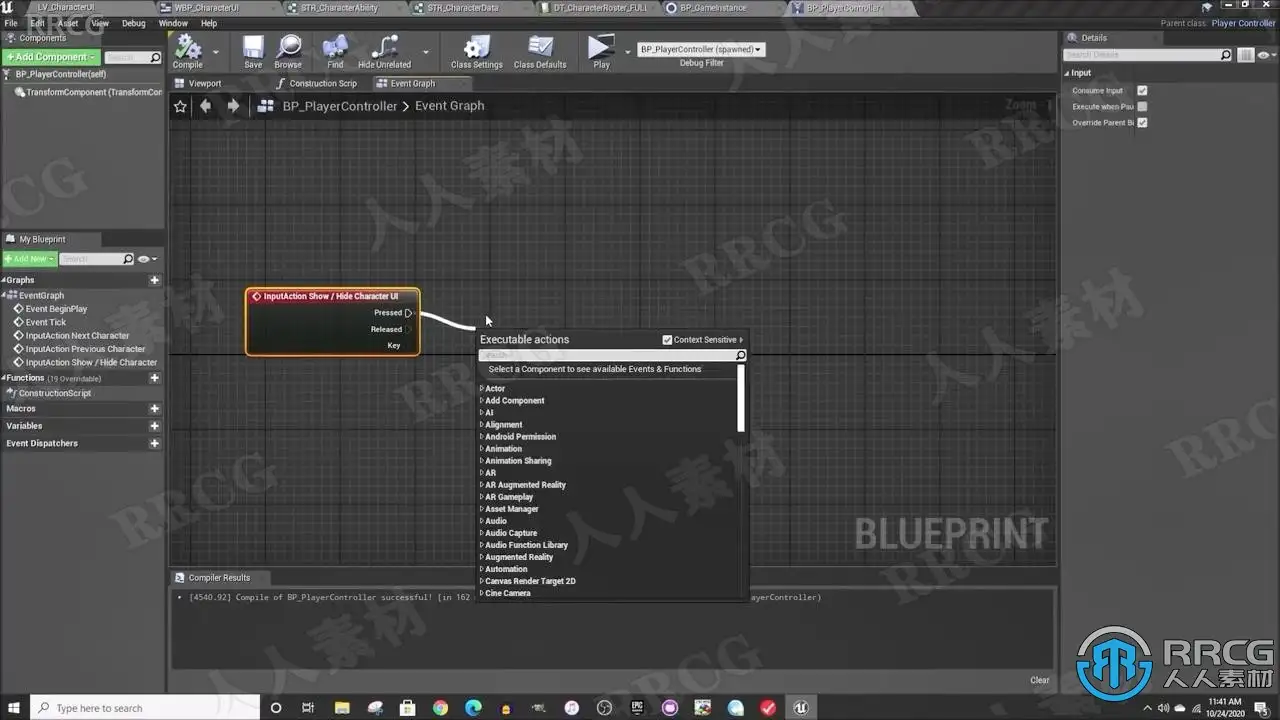Open the Window menu
Viewport: 1280px width, 720px height.
(173, 23)
